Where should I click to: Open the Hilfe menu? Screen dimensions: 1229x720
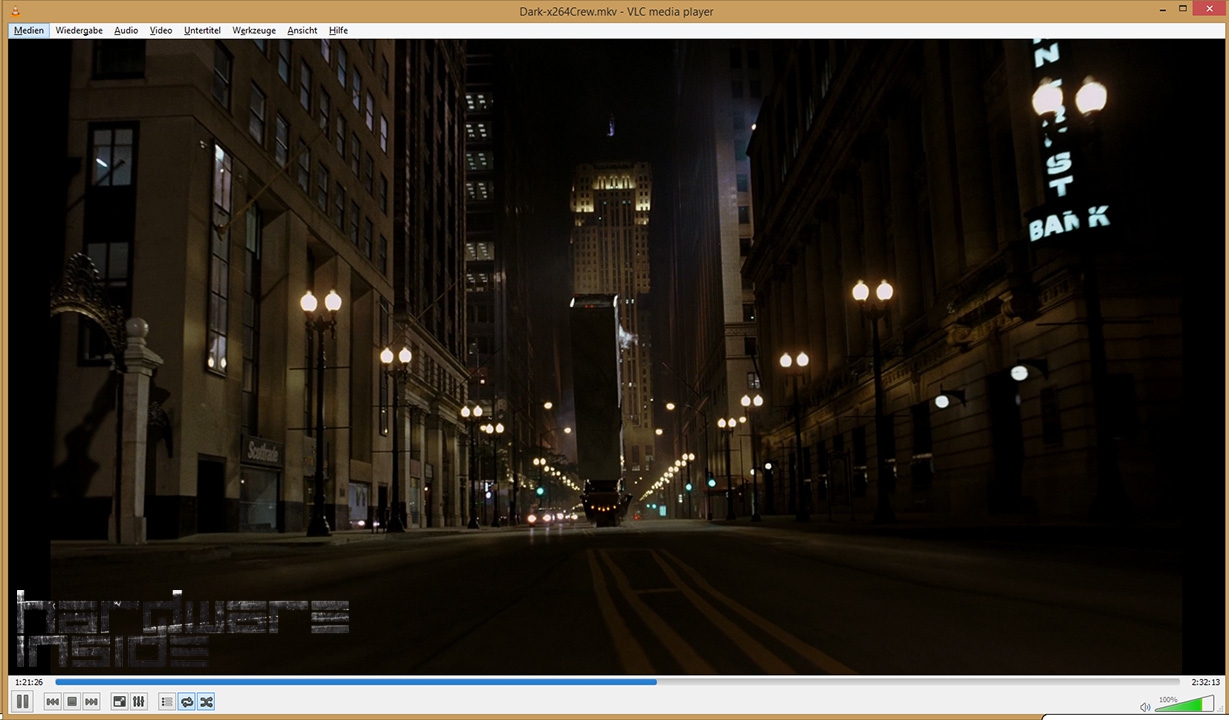coord(338,30)
